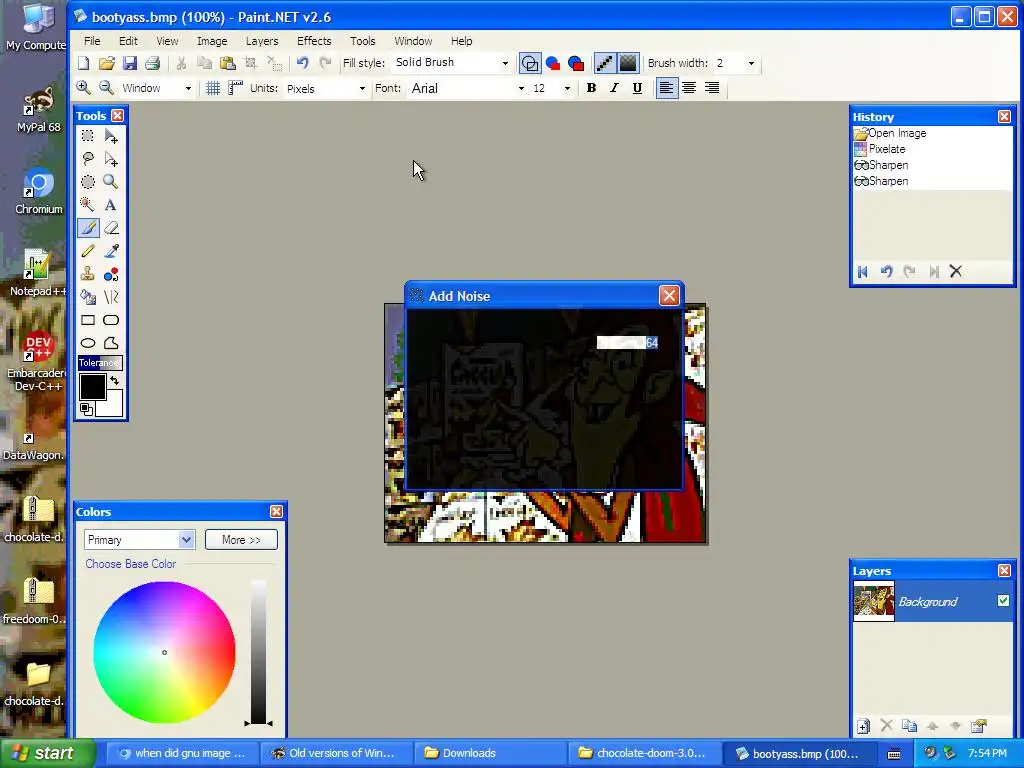The height and width of the screenshot is (768, 1024).
Task: Toggle Underline text formatting
Action: [637, 88]
